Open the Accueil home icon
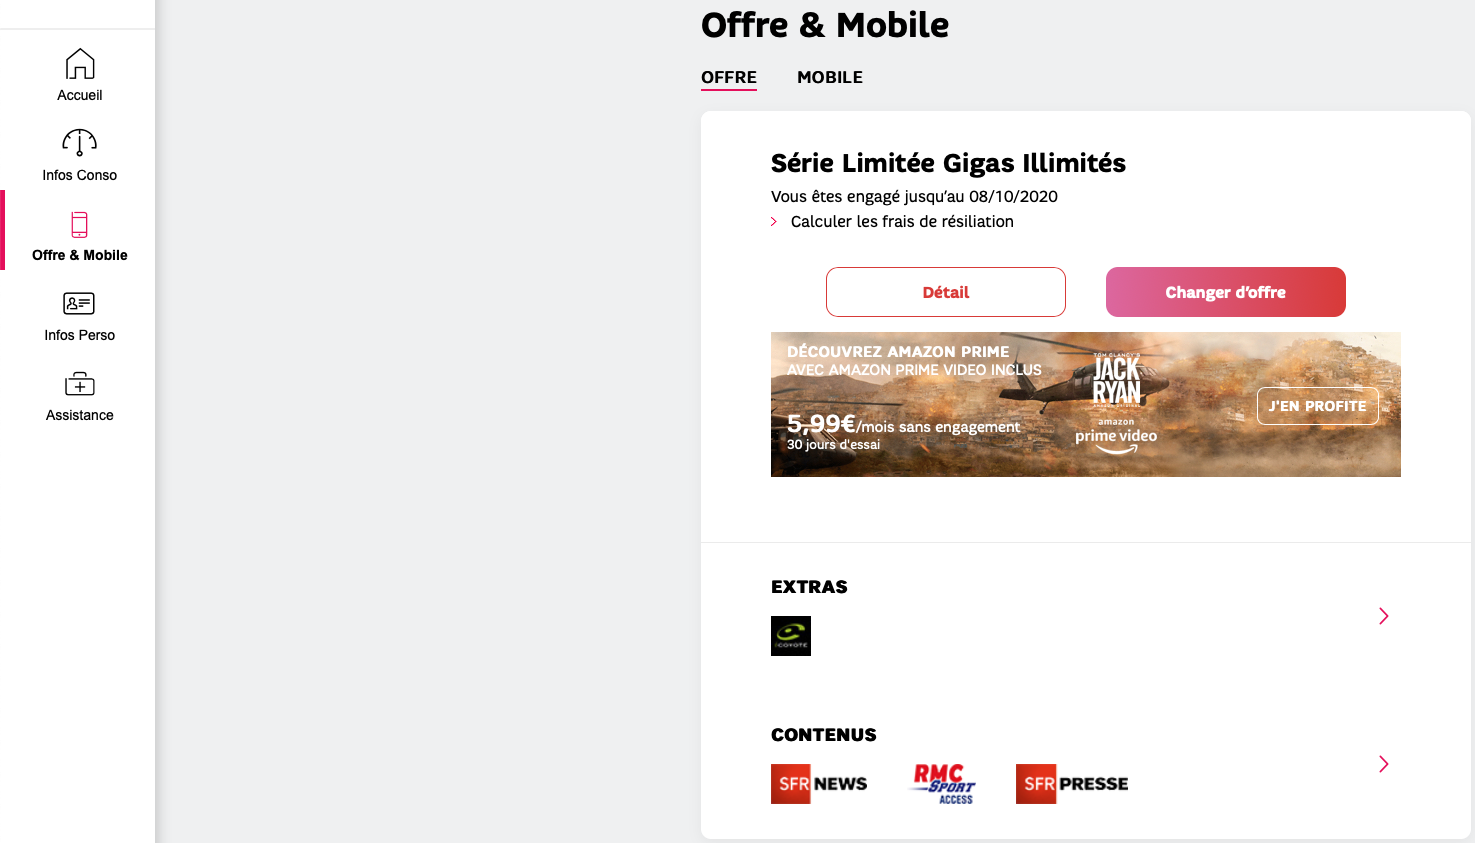The height and width of the screenshot is (843, 1475). [x=80, y=64]
